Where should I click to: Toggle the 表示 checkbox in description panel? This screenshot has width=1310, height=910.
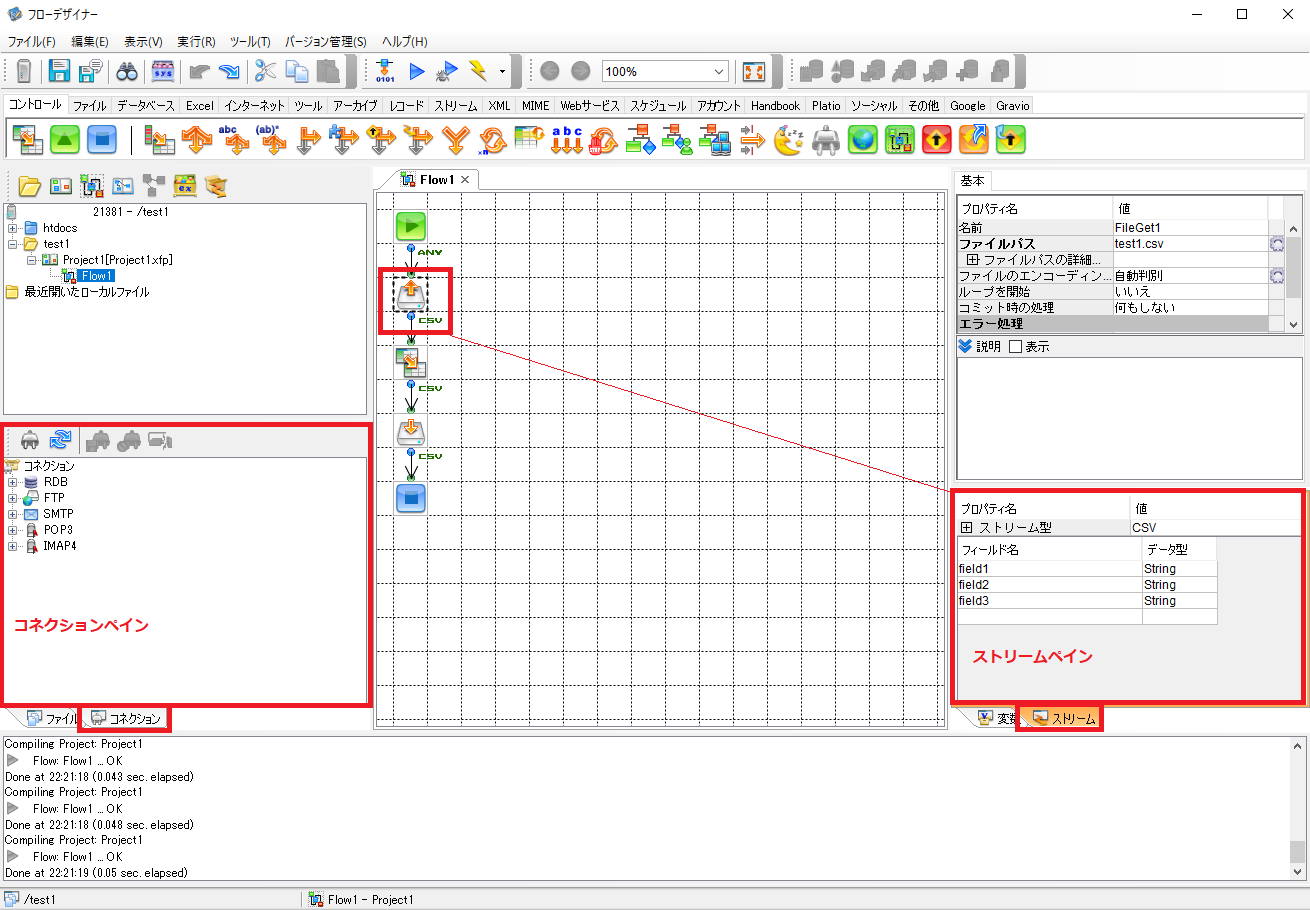[x=1016, y=347]
